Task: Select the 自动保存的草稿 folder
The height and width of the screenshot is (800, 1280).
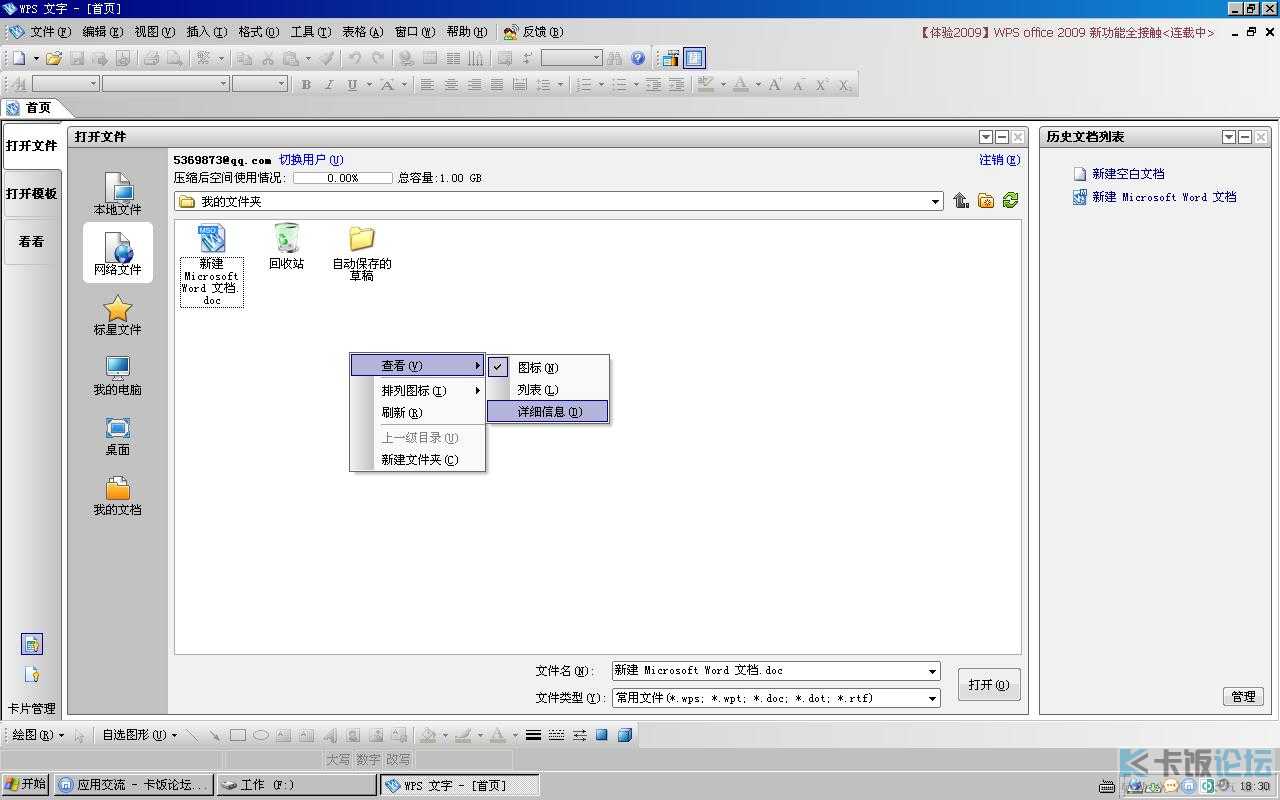Action: click(362, 253)
